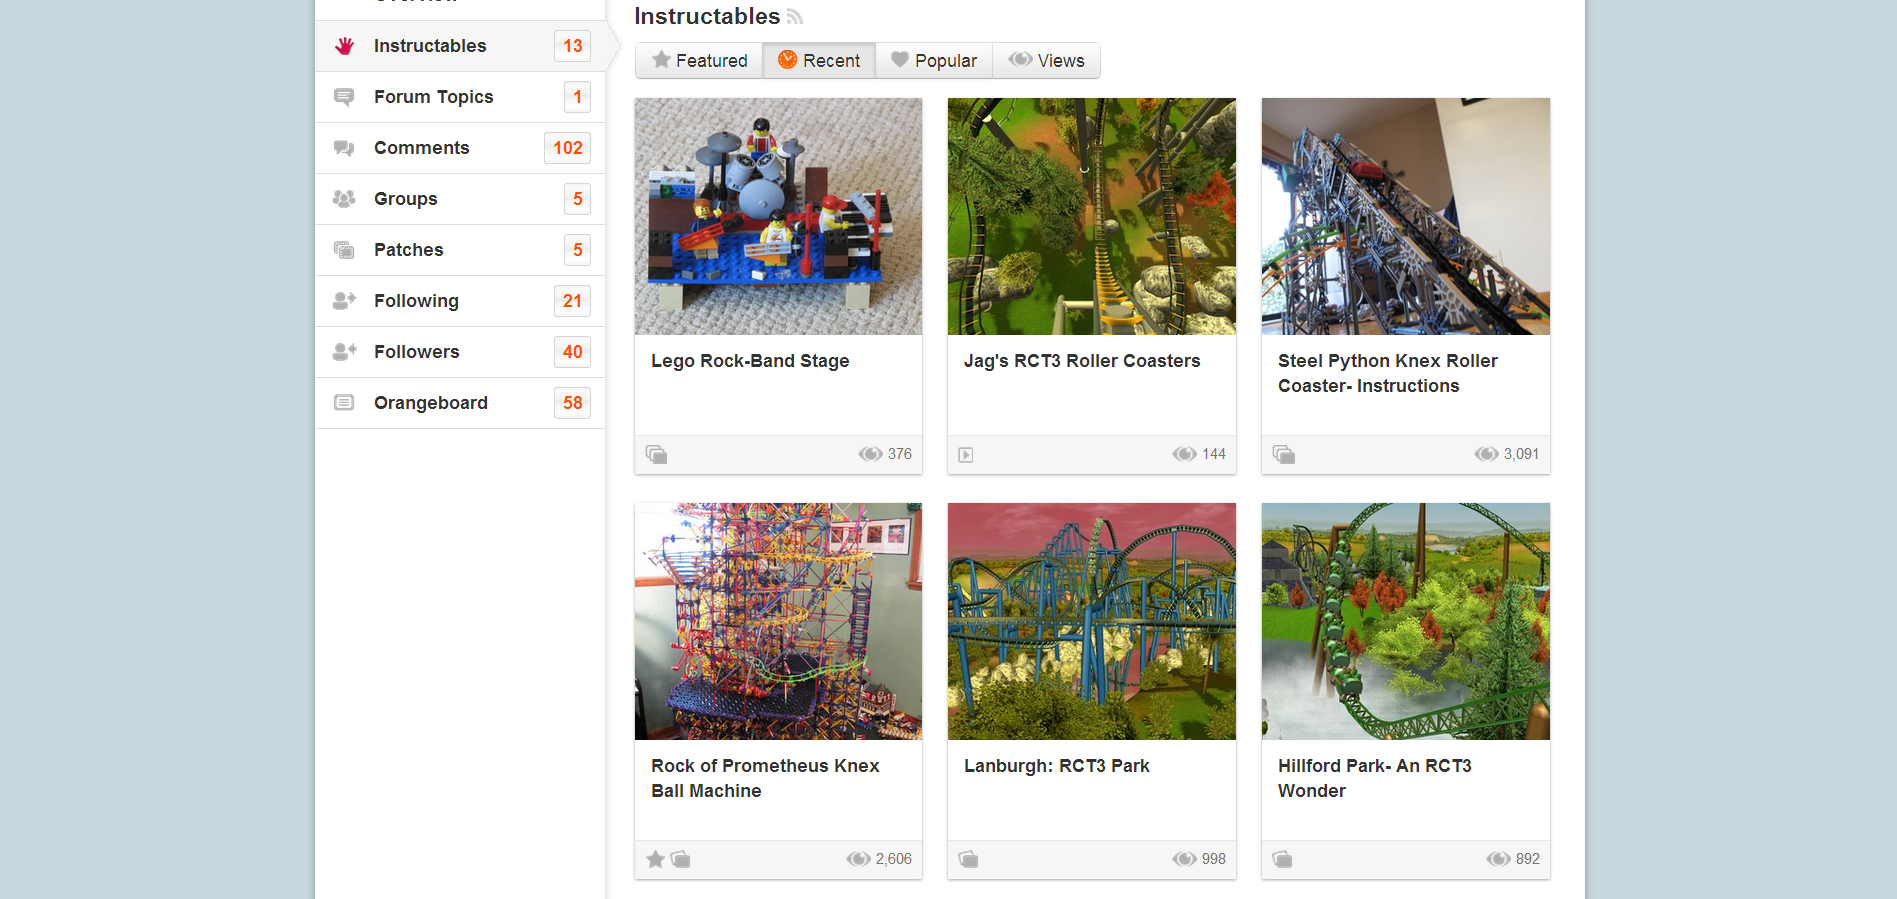Click the Groups people icon in sidebar

point(344,199)
